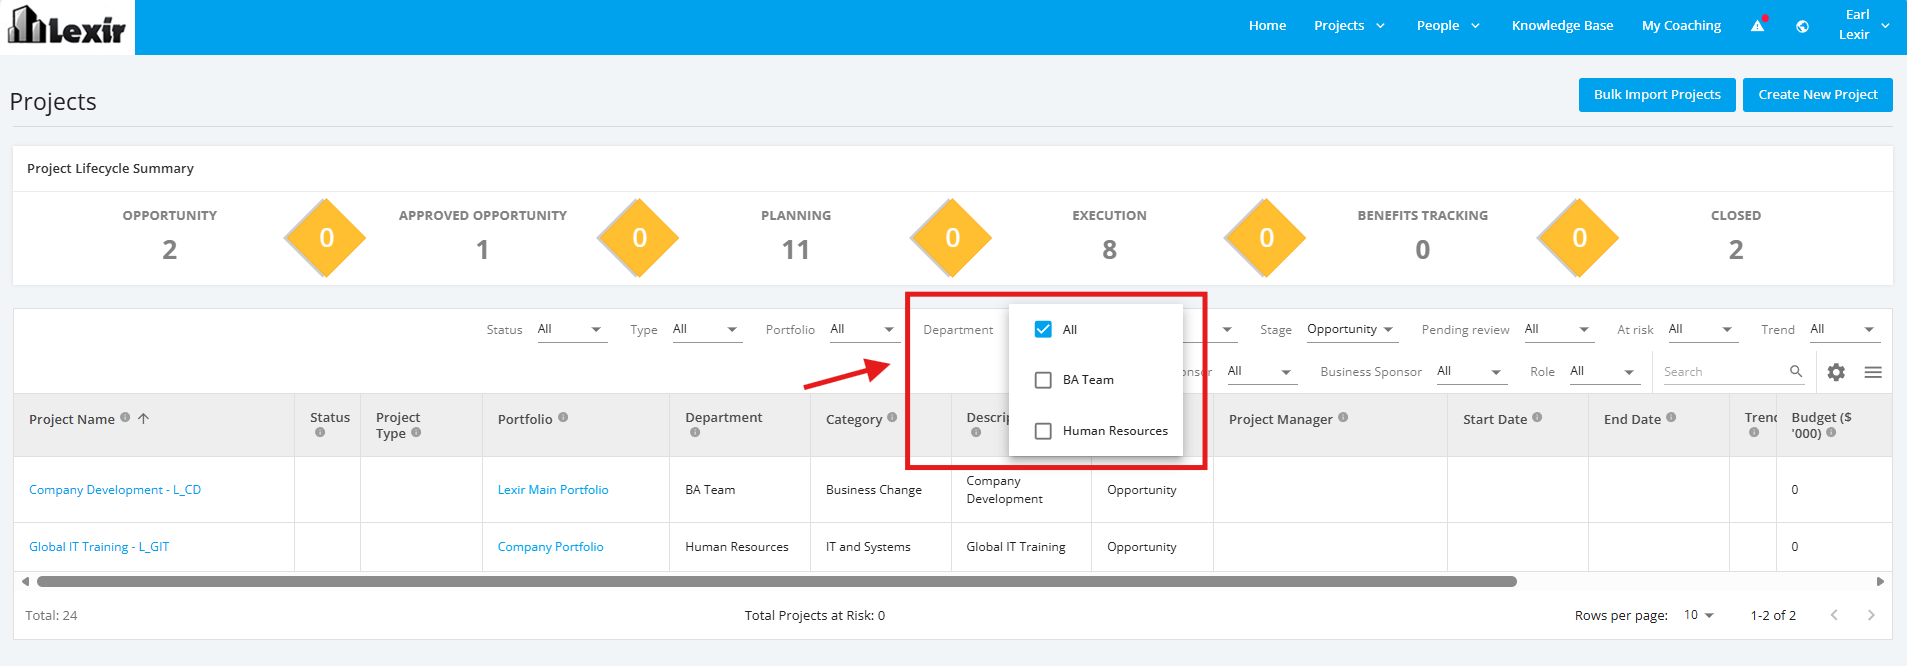
Task: Open the At risk filter dropdown
Action: coord(1702,329)
